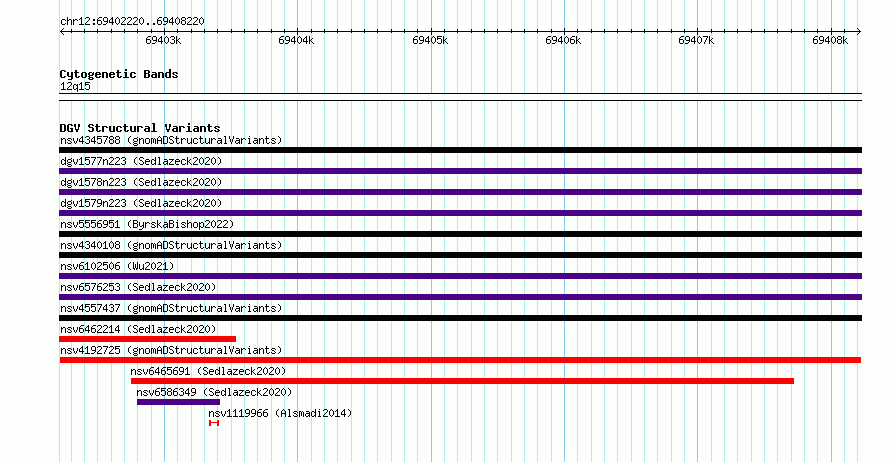Select the black bar for nsv4345788
Image resolution: width=890 pixels, height=462 pixels.
pos(460,150)
